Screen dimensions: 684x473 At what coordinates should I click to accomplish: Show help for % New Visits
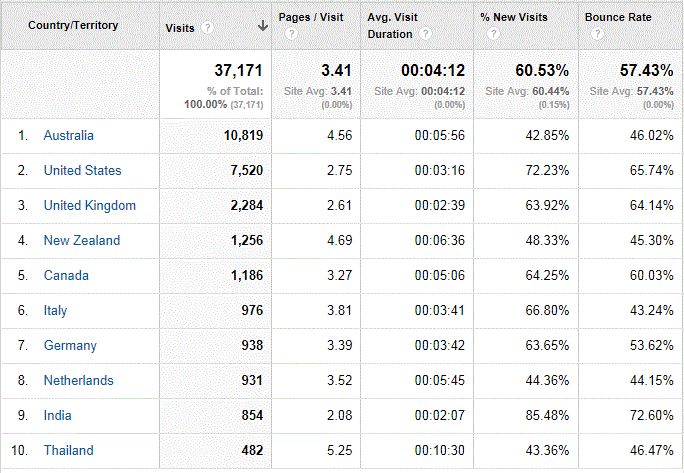(x=492, y=33)
